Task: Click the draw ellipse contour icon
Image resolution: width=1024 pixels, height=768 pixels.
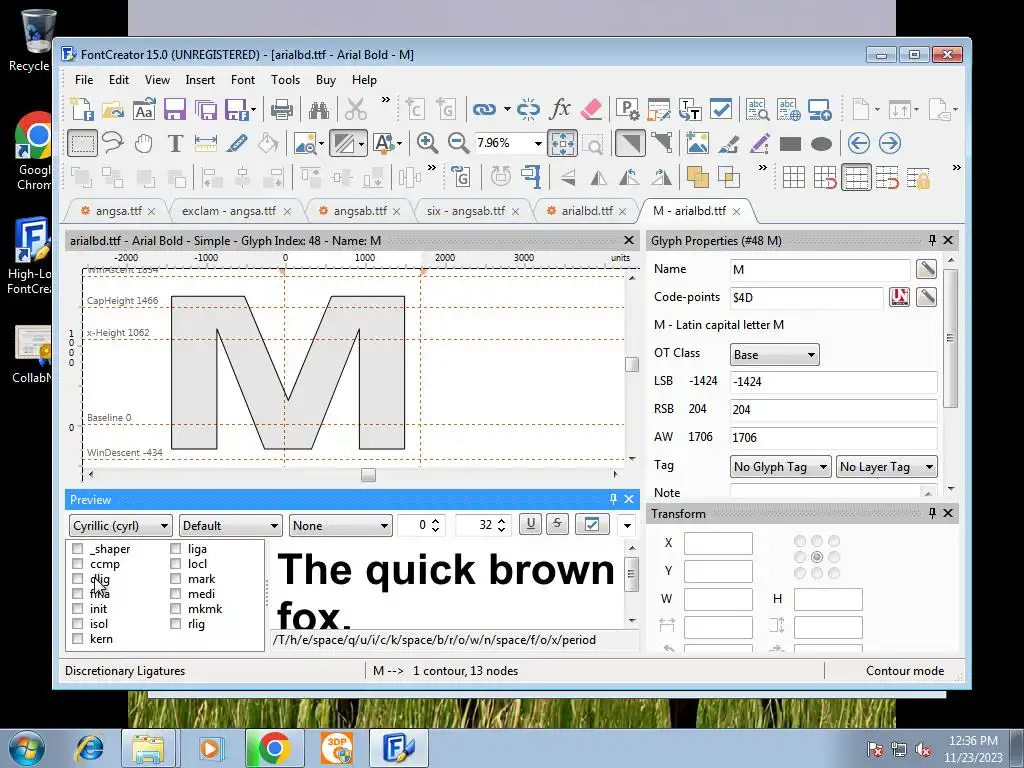Action: (x=822, y=144)
